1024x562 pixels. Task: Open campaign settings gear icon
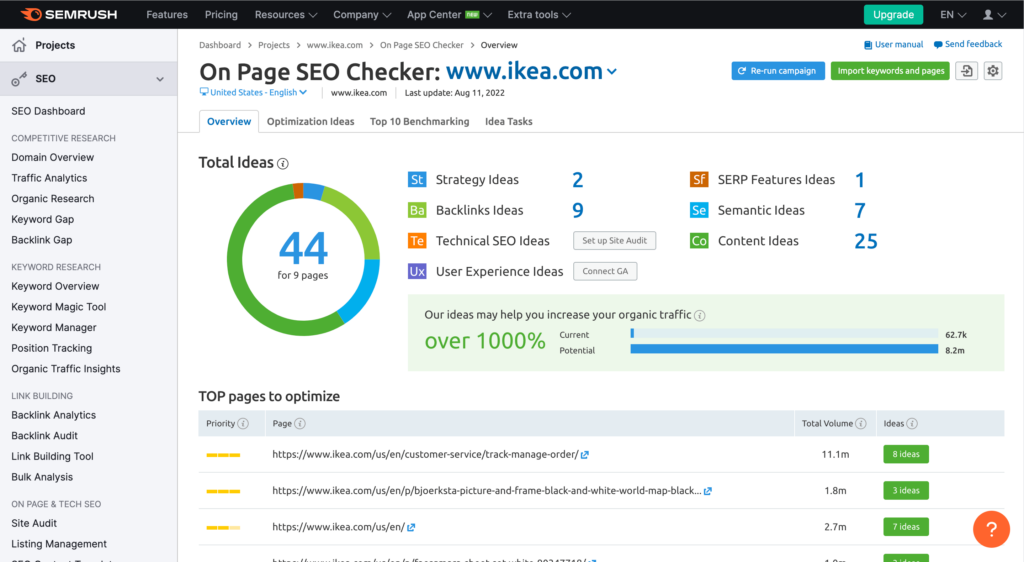tap(993, 70)
